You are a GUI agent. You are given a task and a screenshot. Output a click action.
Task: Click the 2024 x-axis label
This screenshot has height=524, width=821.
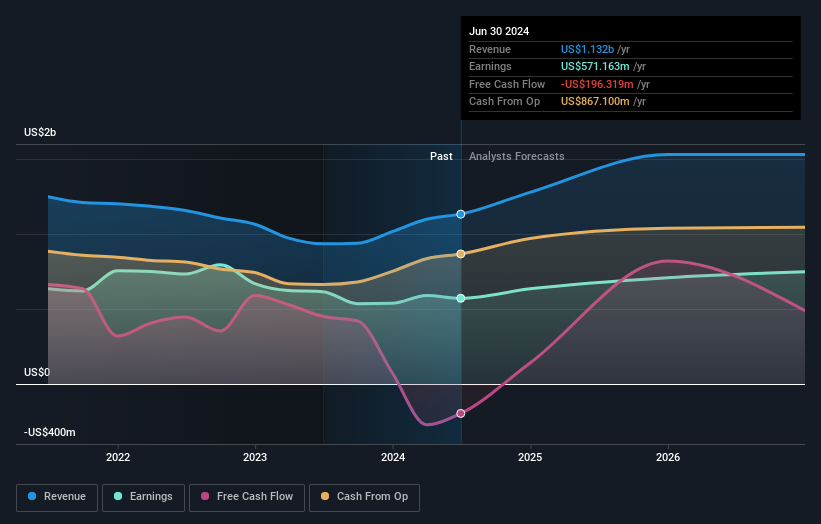pyautogui.click(x=393, y=458)
